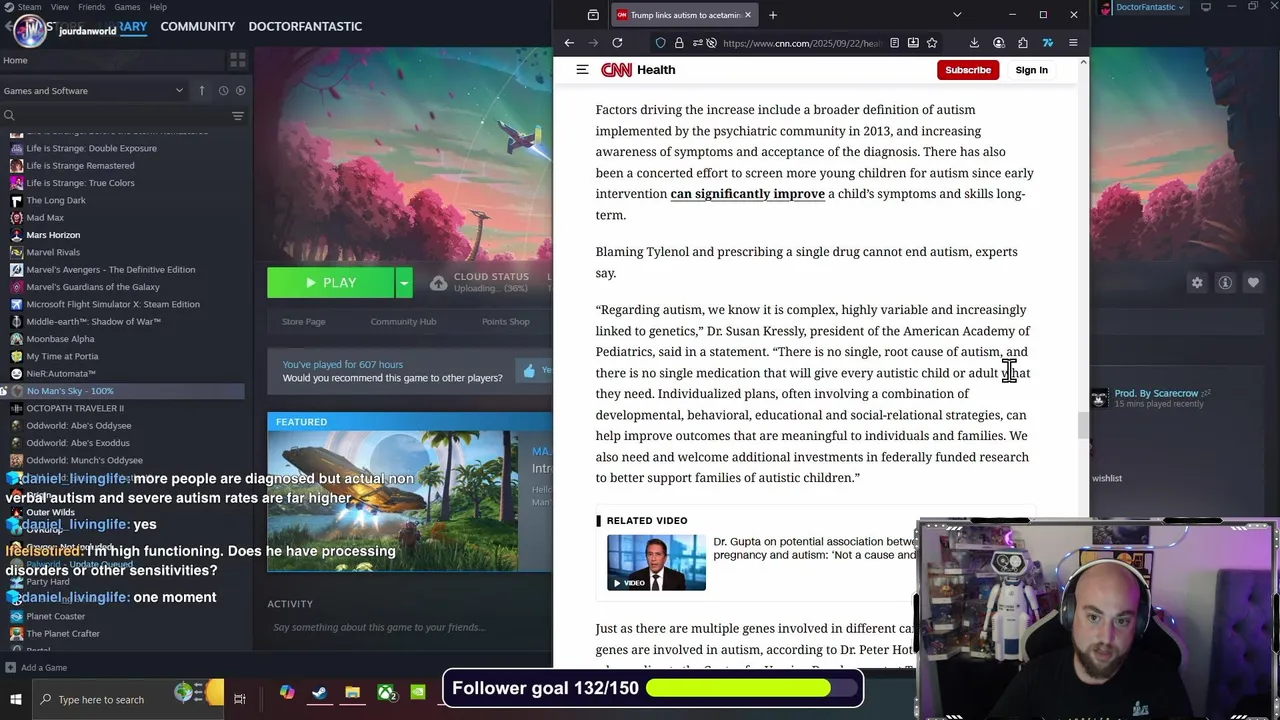Show recent games clock icon
The height and width of the screenshot is (720, 1280).
point(223,90)
